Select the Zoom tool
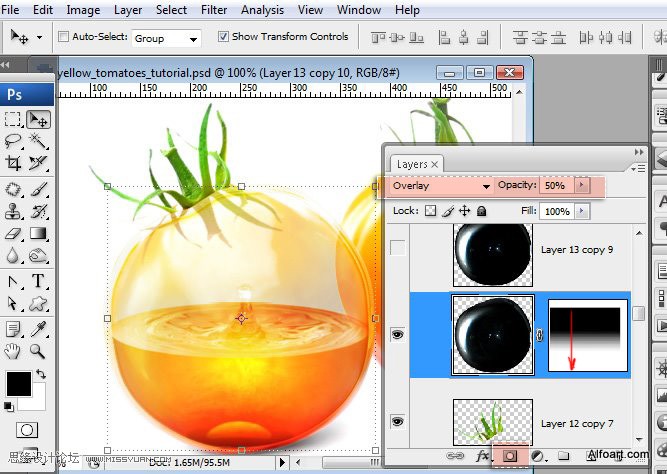This screenshot has width=667, height=474. [38, 350]
